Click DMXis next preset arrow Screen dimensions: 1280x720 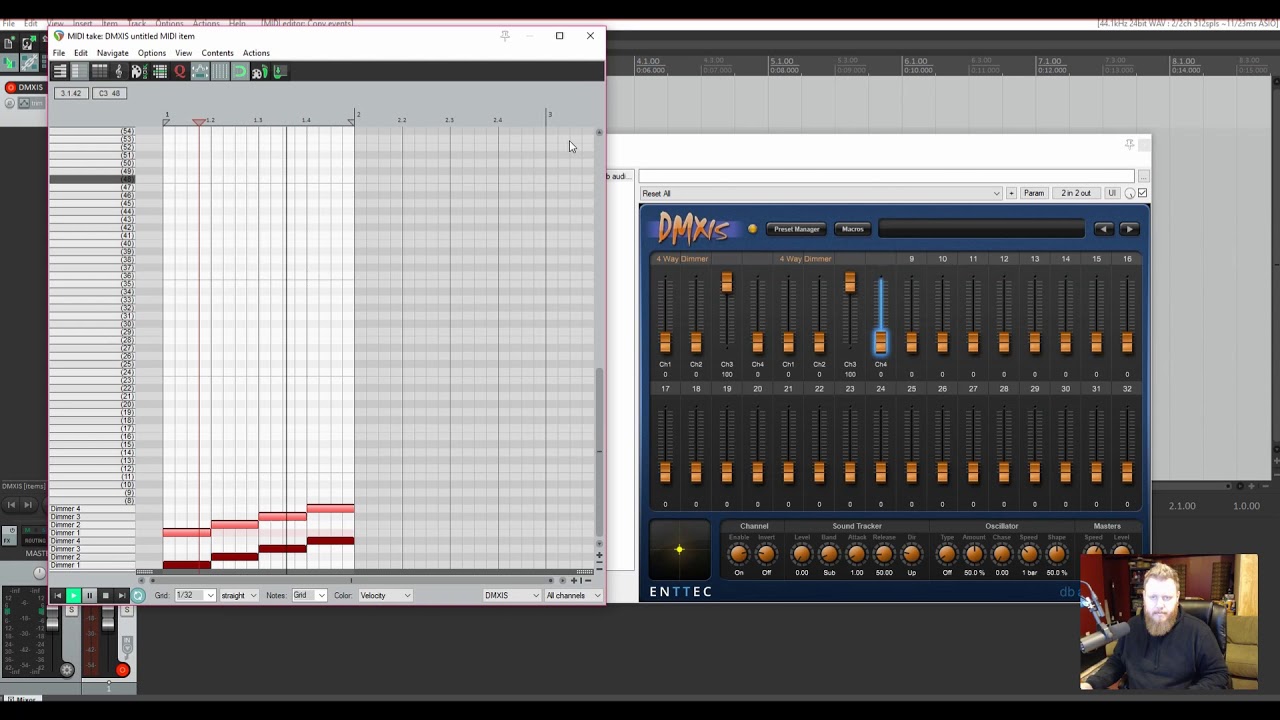[x=1129, y=229]
